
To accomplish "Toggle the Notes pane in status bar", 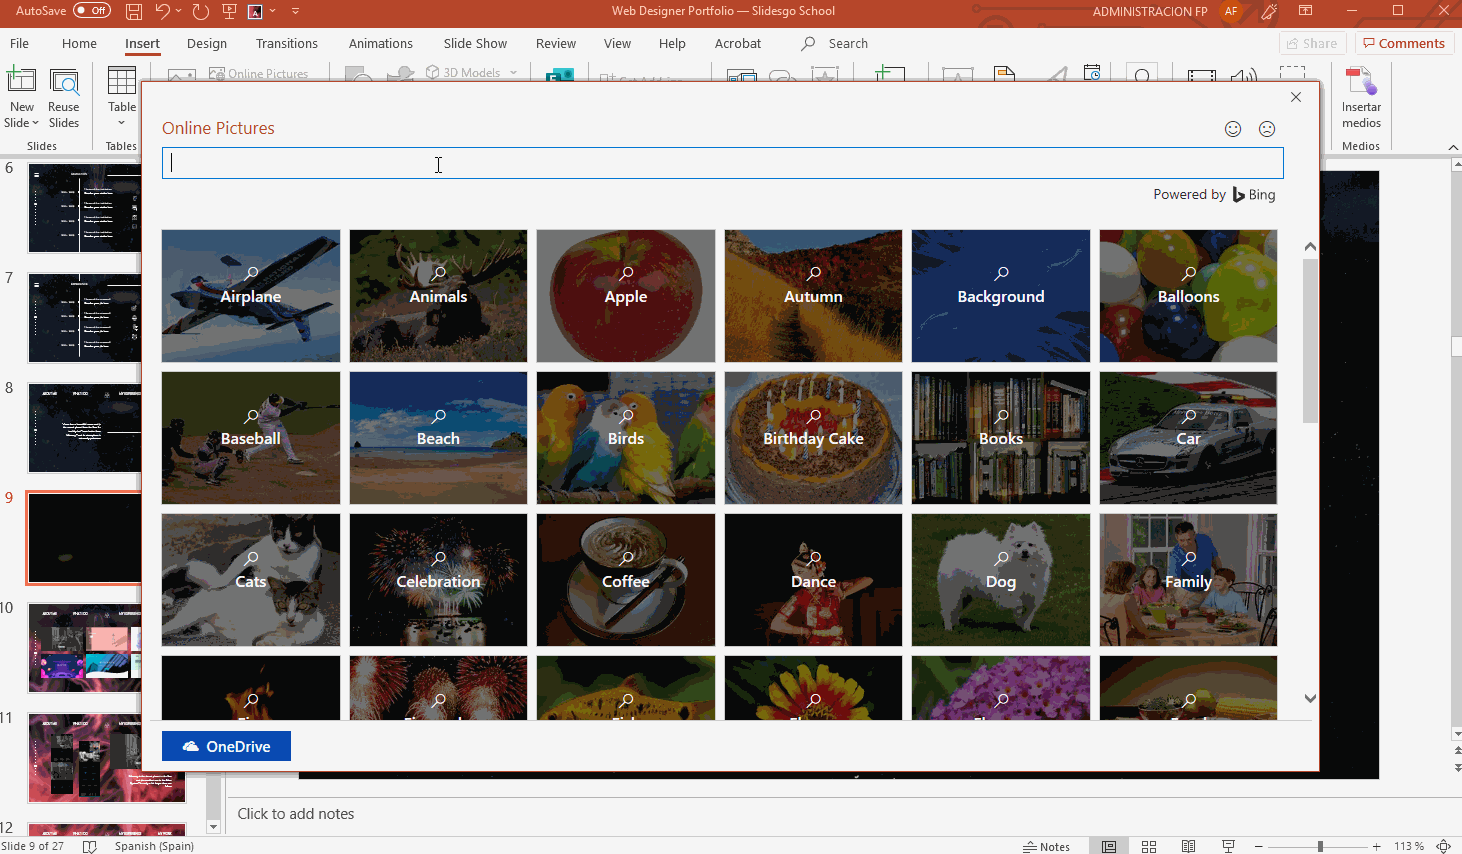I will pos(1046,846).
